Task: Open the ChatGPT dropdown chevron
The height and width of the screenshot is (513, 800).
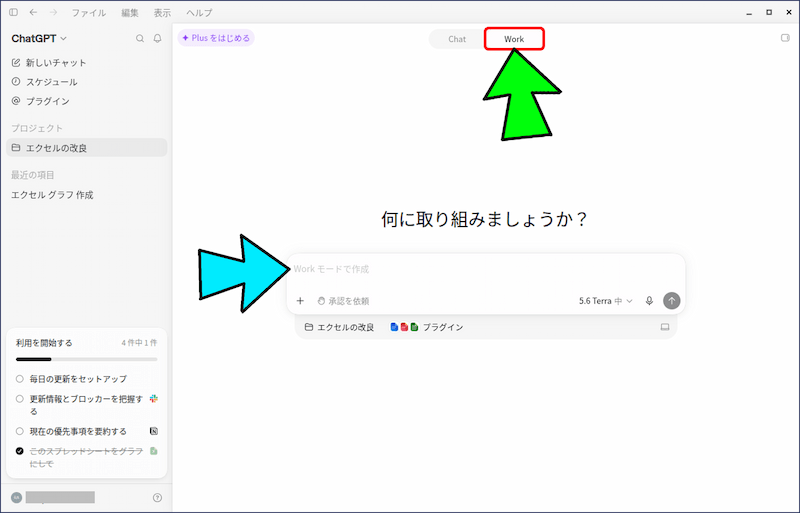Action: 63,38
